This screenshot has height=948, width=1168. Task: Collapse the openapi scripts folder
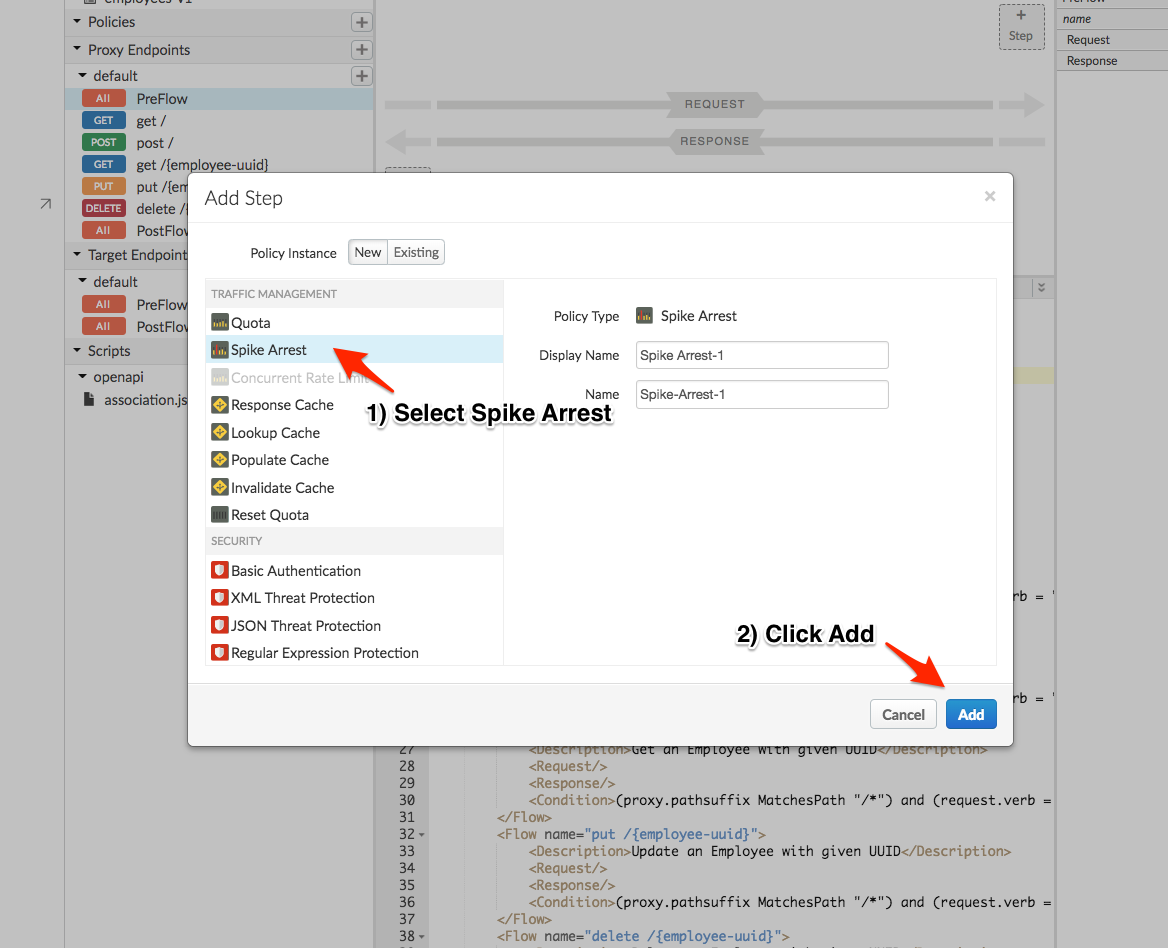[82, 376]
